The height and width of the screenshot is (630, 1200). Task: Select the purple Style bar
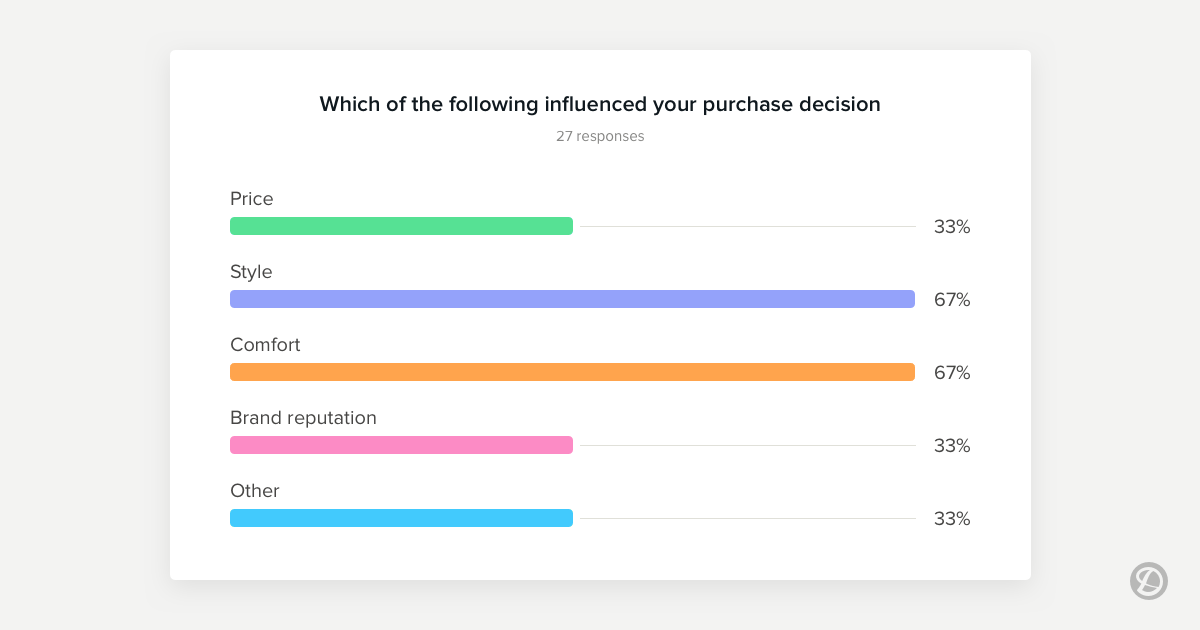(x=572, y=299)
